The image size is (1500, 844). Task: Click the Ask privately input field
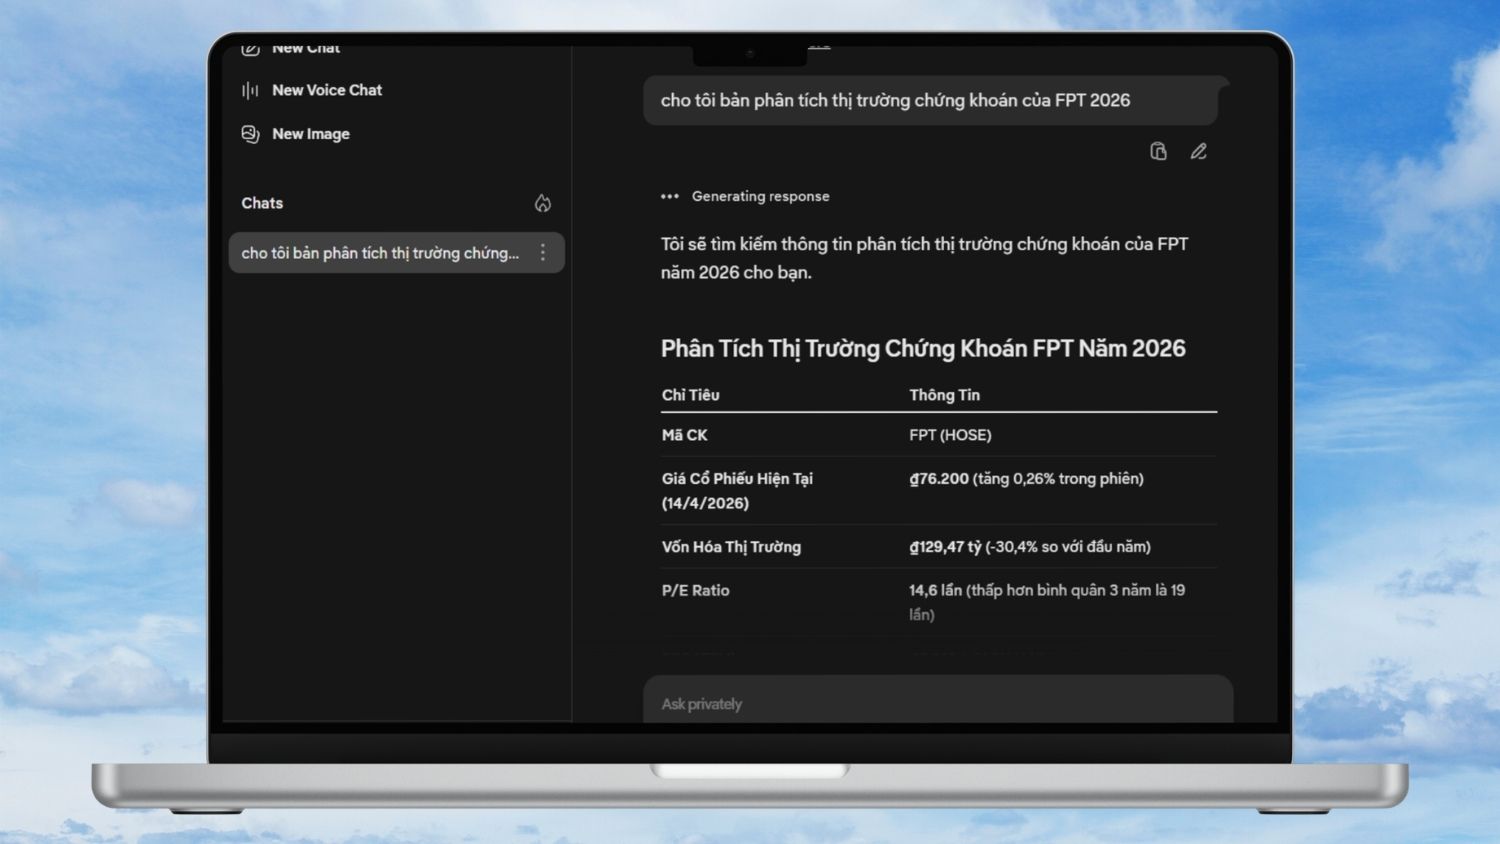[x=938, y=700]
